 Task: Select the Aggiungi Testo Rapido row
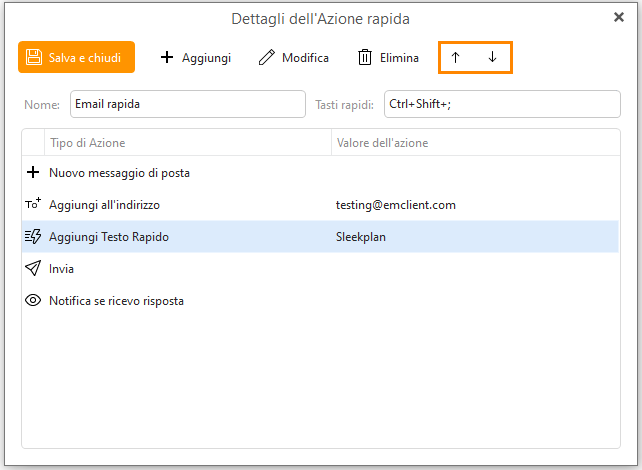[320, 237]
